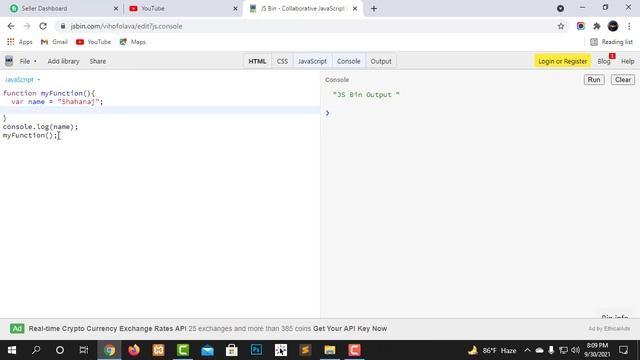The height and width of the screenshot is (360, 640).
Task: Show hidden system tray icons
Action: (x=527, y=350)
